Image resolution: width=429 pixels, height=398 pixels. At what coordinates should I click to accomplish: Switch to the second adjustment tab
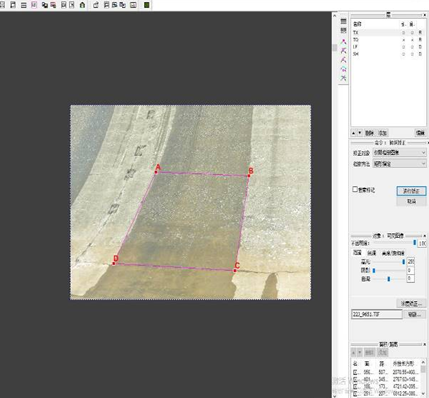click(372, 253)
